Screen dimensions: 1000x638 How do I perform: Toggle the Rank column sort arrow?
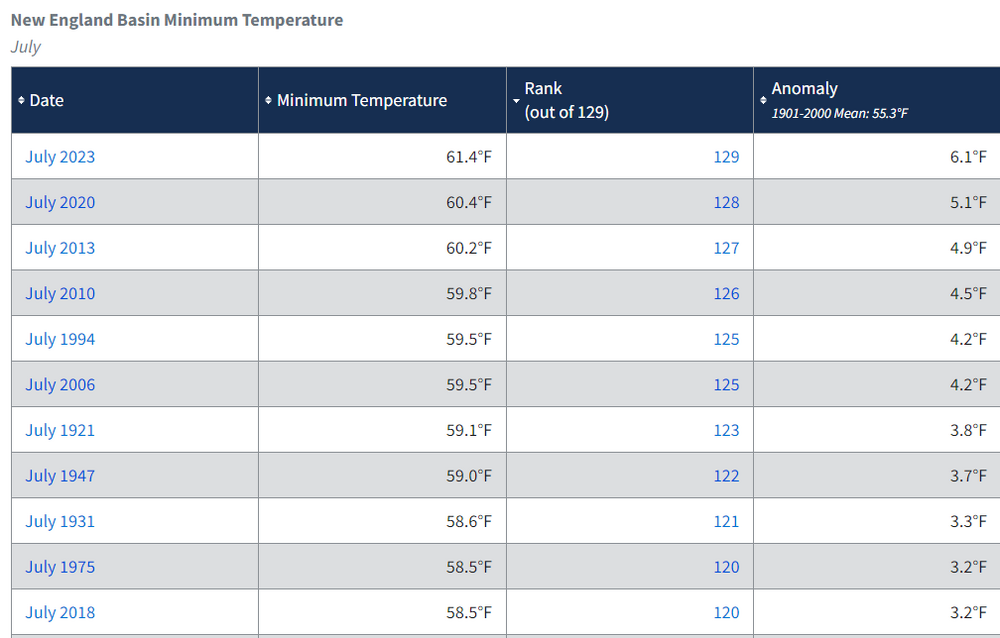pyautogui.click(x=516, y=101)
